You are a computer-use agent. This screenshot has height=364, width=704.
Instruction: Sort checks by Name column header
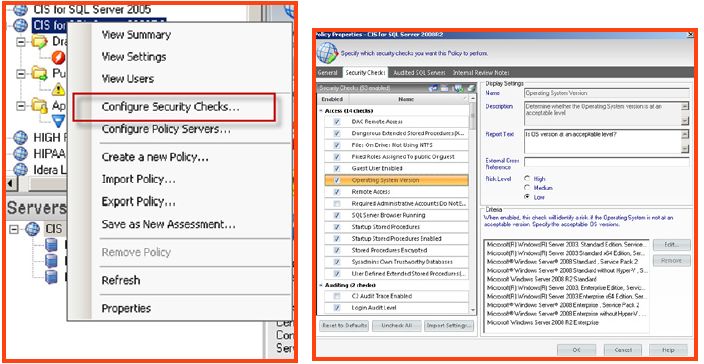pos(406,99)
